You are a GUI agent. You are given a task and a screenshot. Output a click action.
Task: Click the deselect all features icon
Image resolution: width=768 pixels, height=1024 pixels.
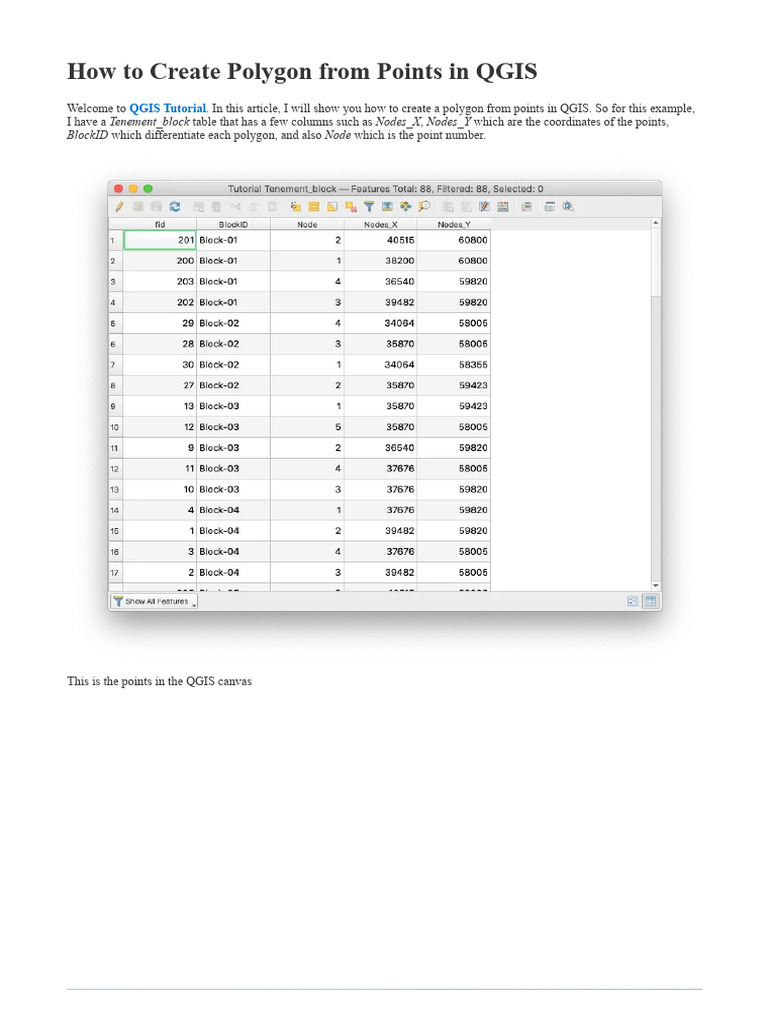point(351,206)
